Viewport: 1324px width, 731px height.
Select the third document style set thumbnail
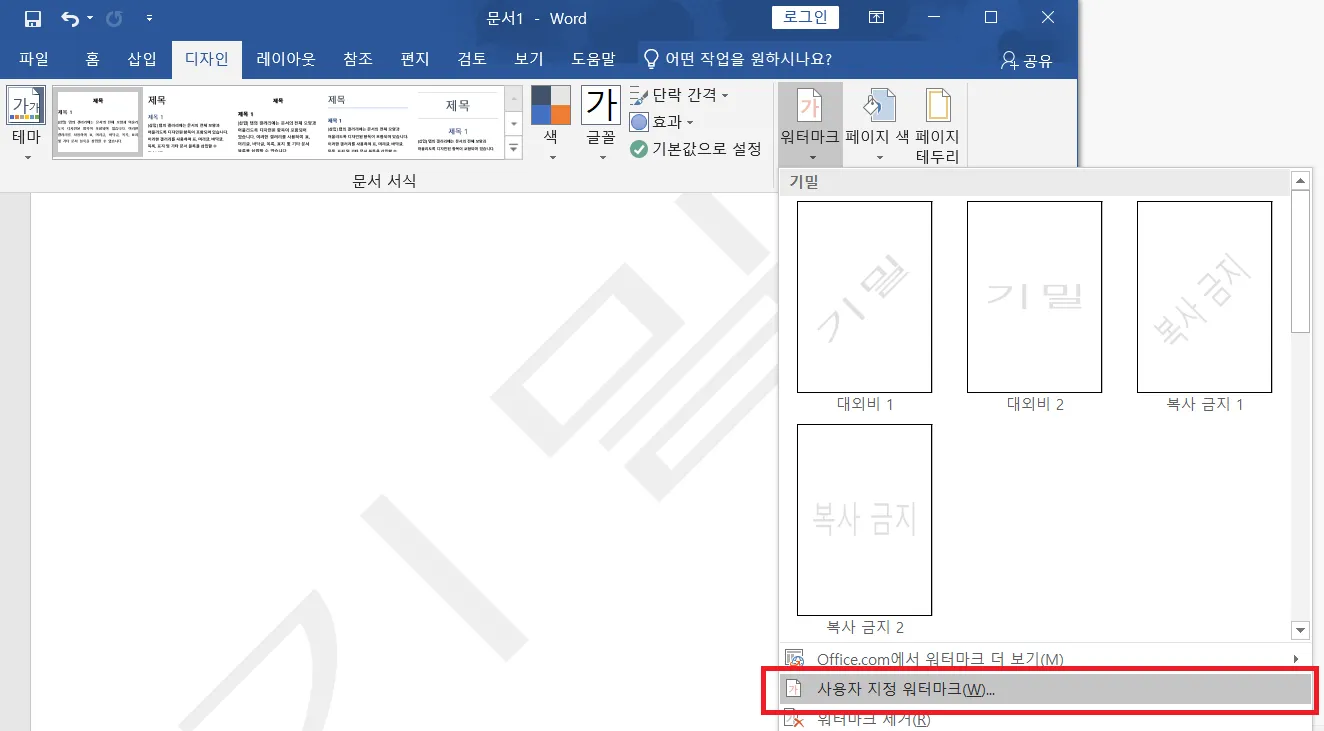click(x=277, y=122)
